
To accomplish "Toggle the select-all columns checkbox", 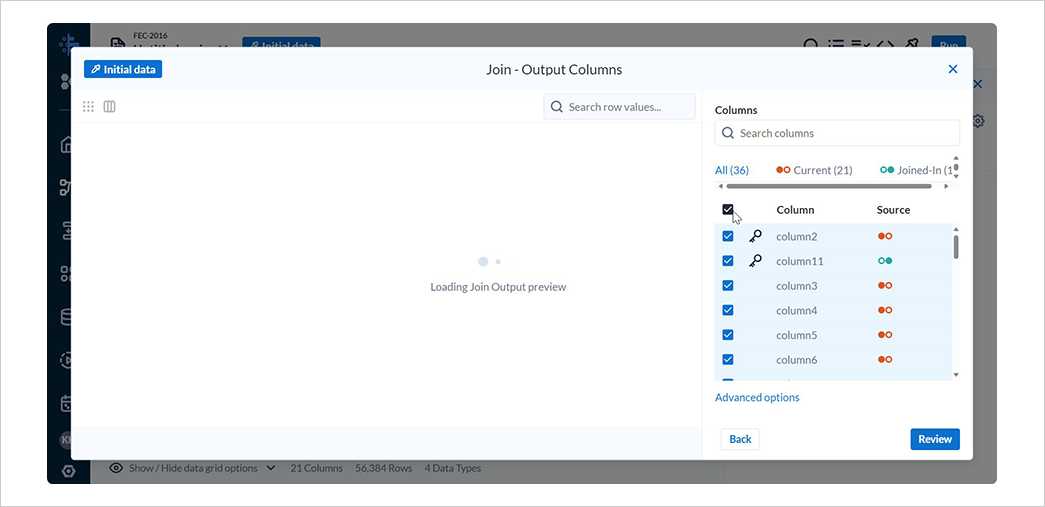I will [728, 210].
